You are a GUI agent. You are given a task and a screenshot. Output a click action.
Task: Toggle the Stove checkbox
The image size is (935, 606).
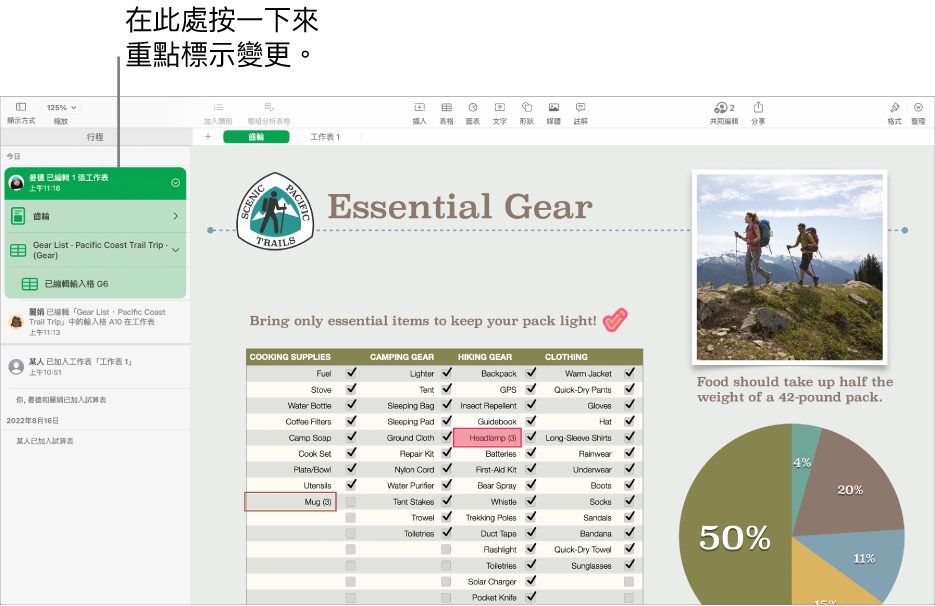pos(351,389)
